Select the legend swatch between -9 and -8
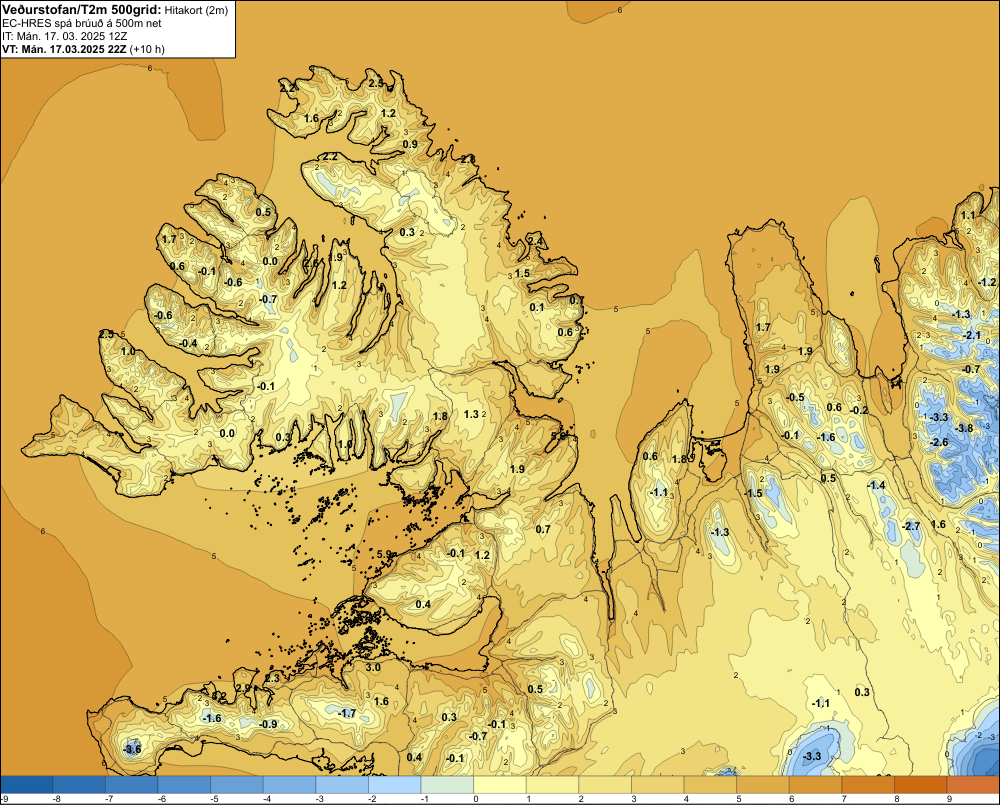Viewport: 1000px width, 805px height. (x=27, y=785)
